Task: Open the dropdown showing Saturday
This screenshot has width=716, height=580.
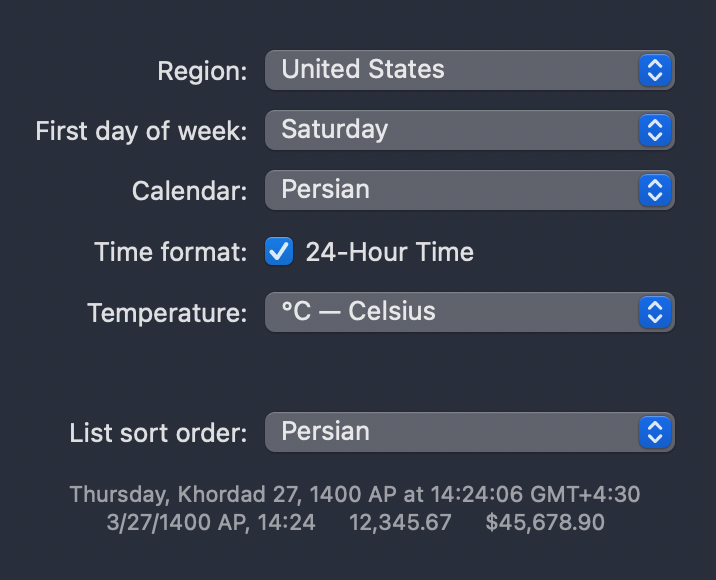Action: (x=450, y=130)
